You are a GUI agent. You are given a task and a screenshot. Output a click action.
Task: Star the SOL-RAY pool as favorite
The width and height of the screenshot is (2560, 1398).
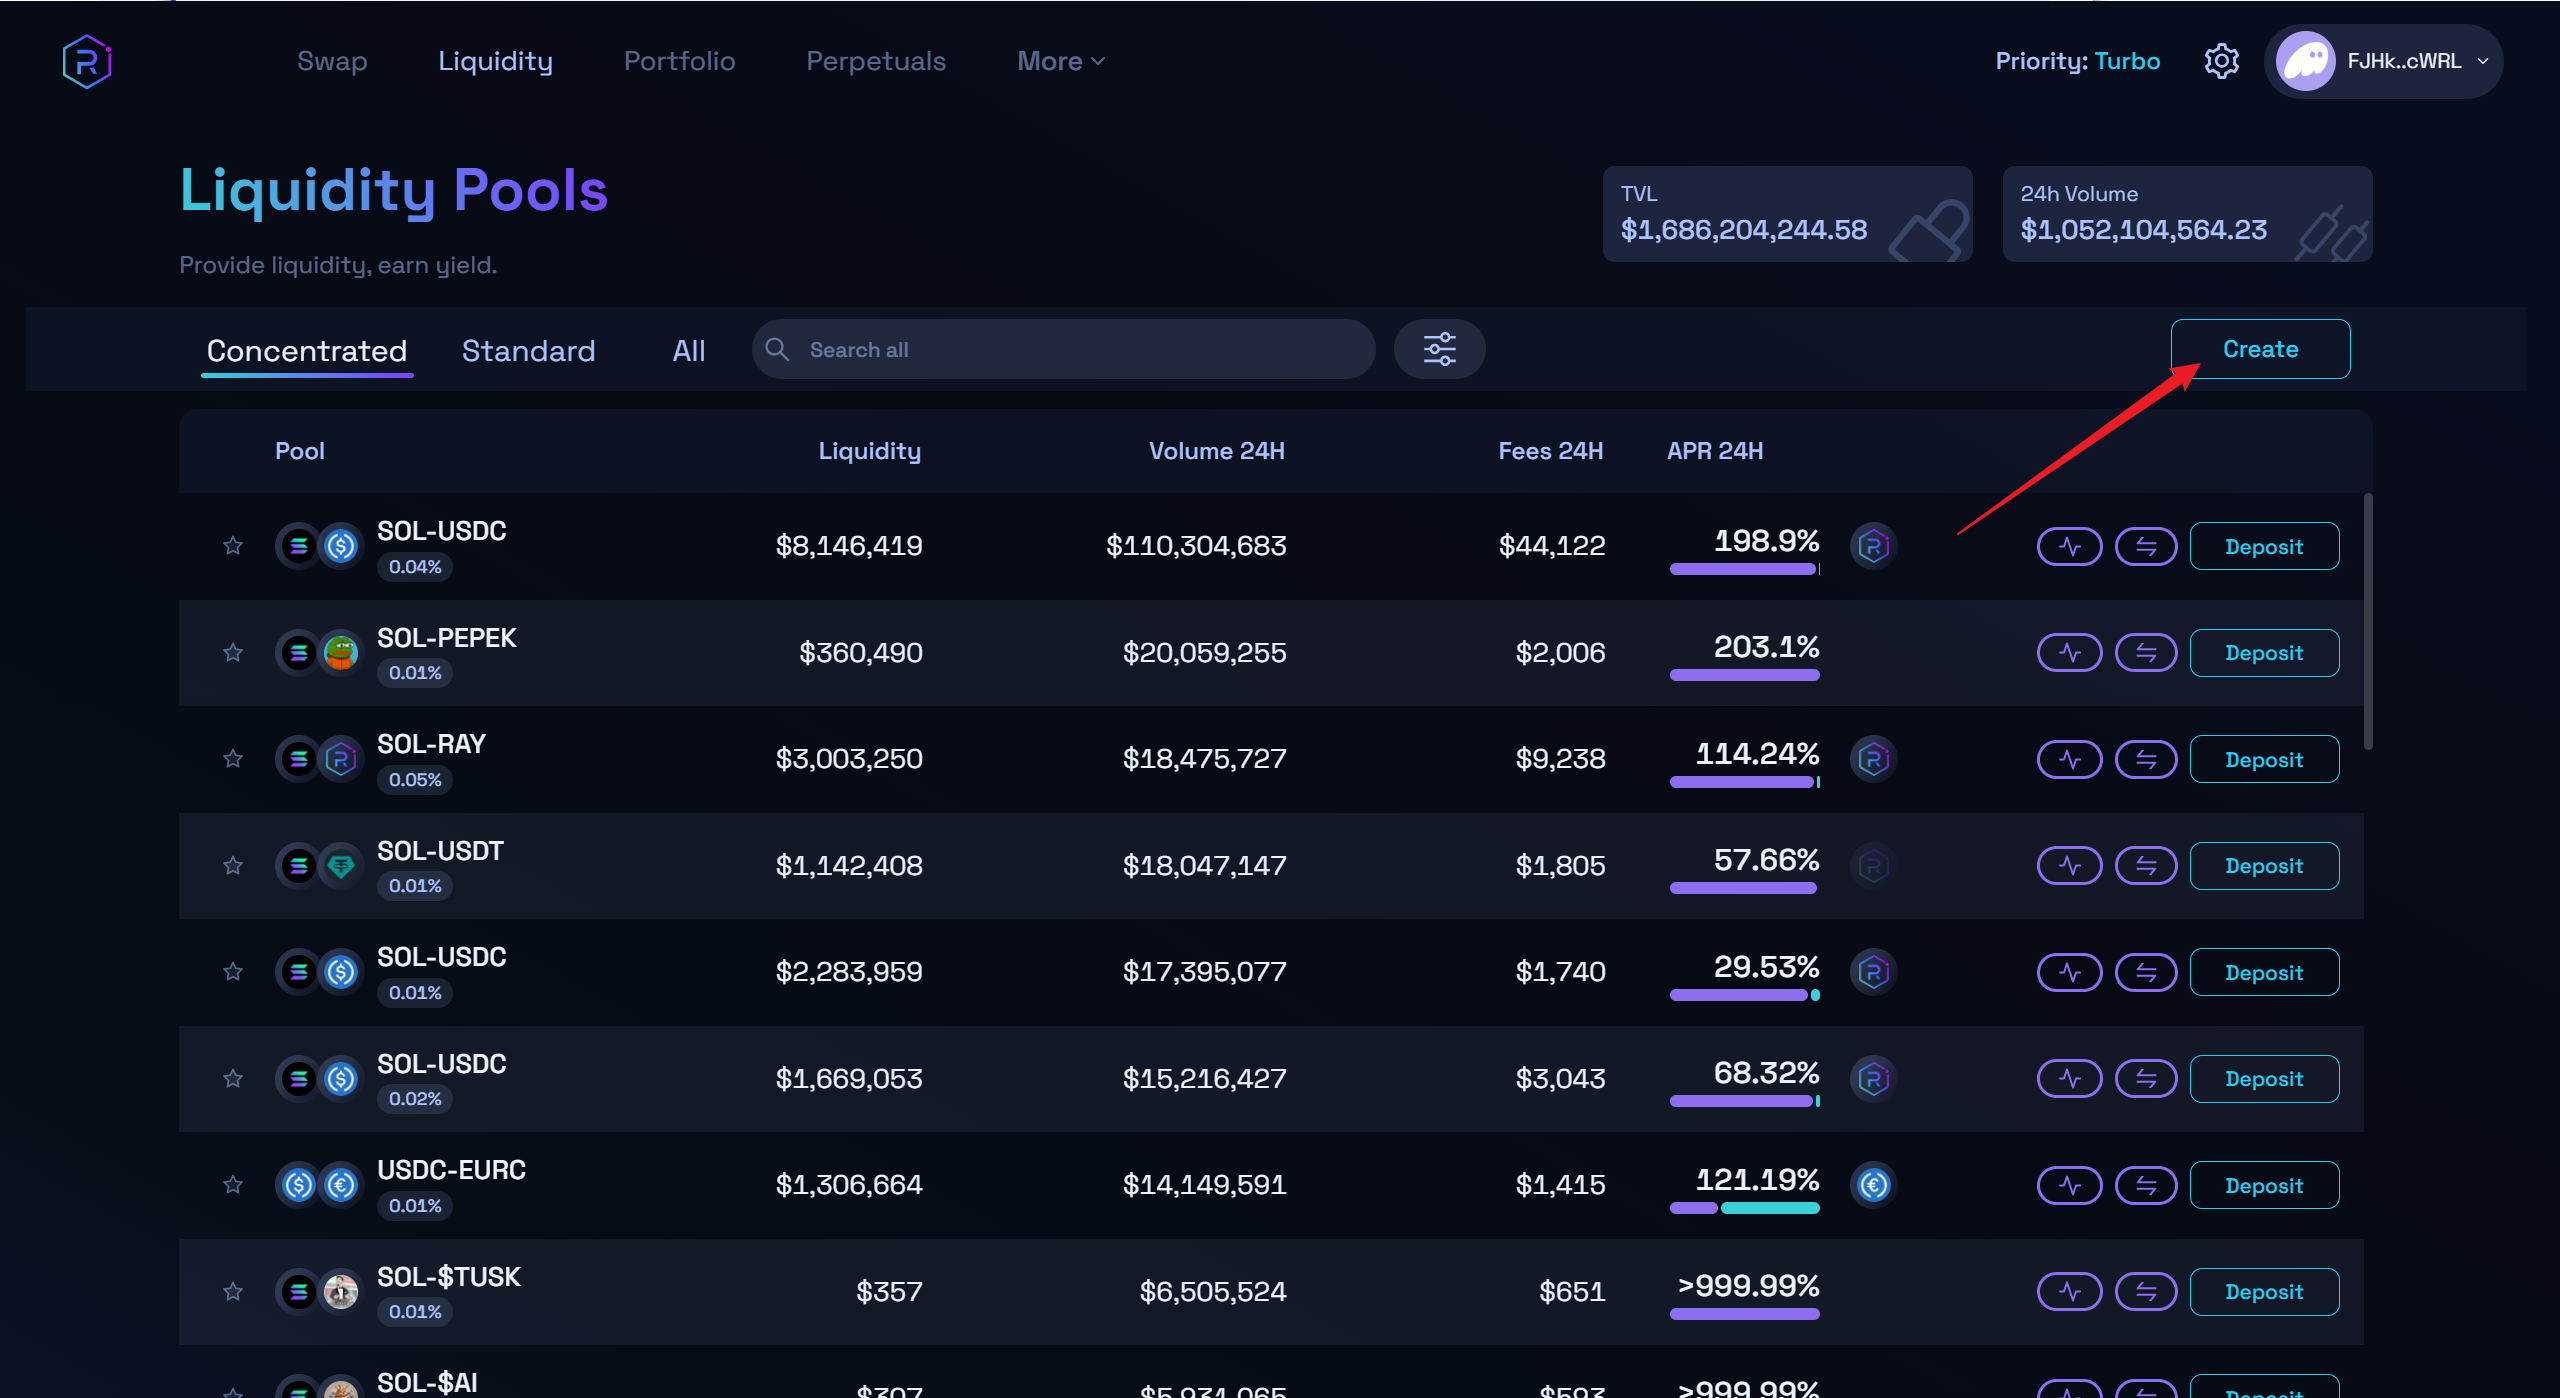233,759
